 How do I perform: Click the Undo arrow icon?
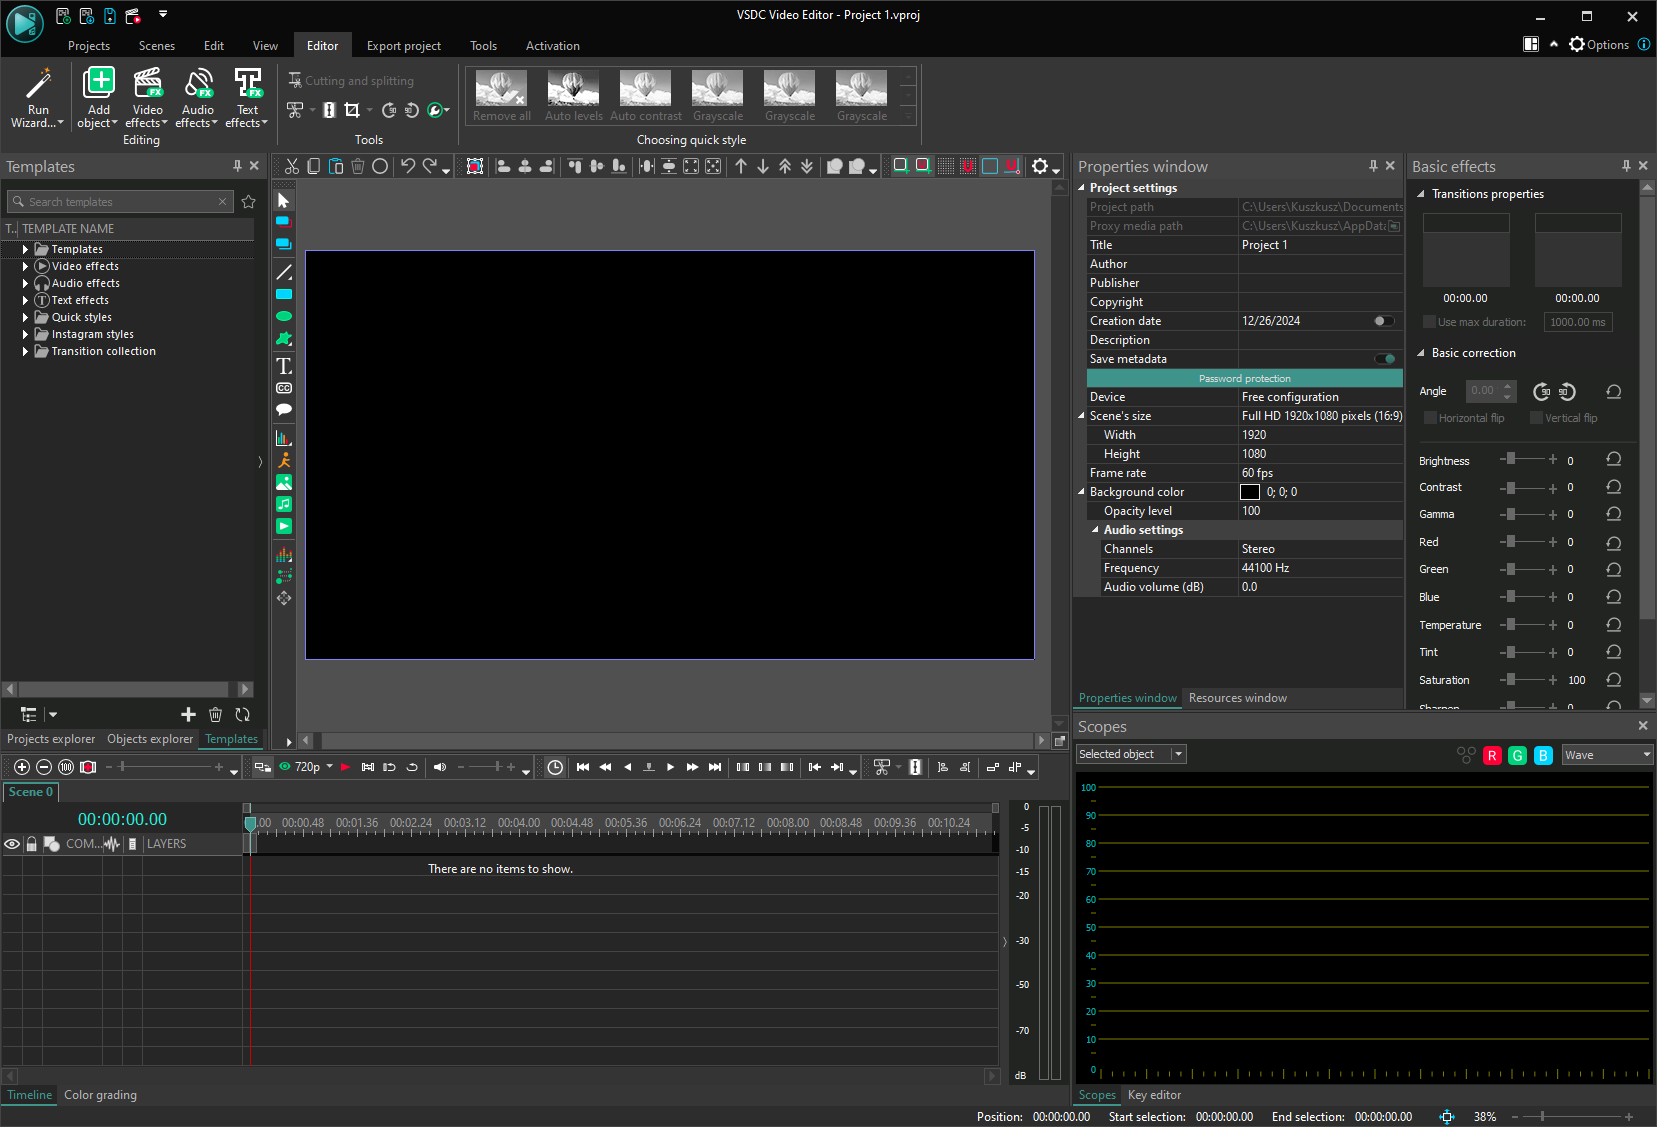click(408, 166)
